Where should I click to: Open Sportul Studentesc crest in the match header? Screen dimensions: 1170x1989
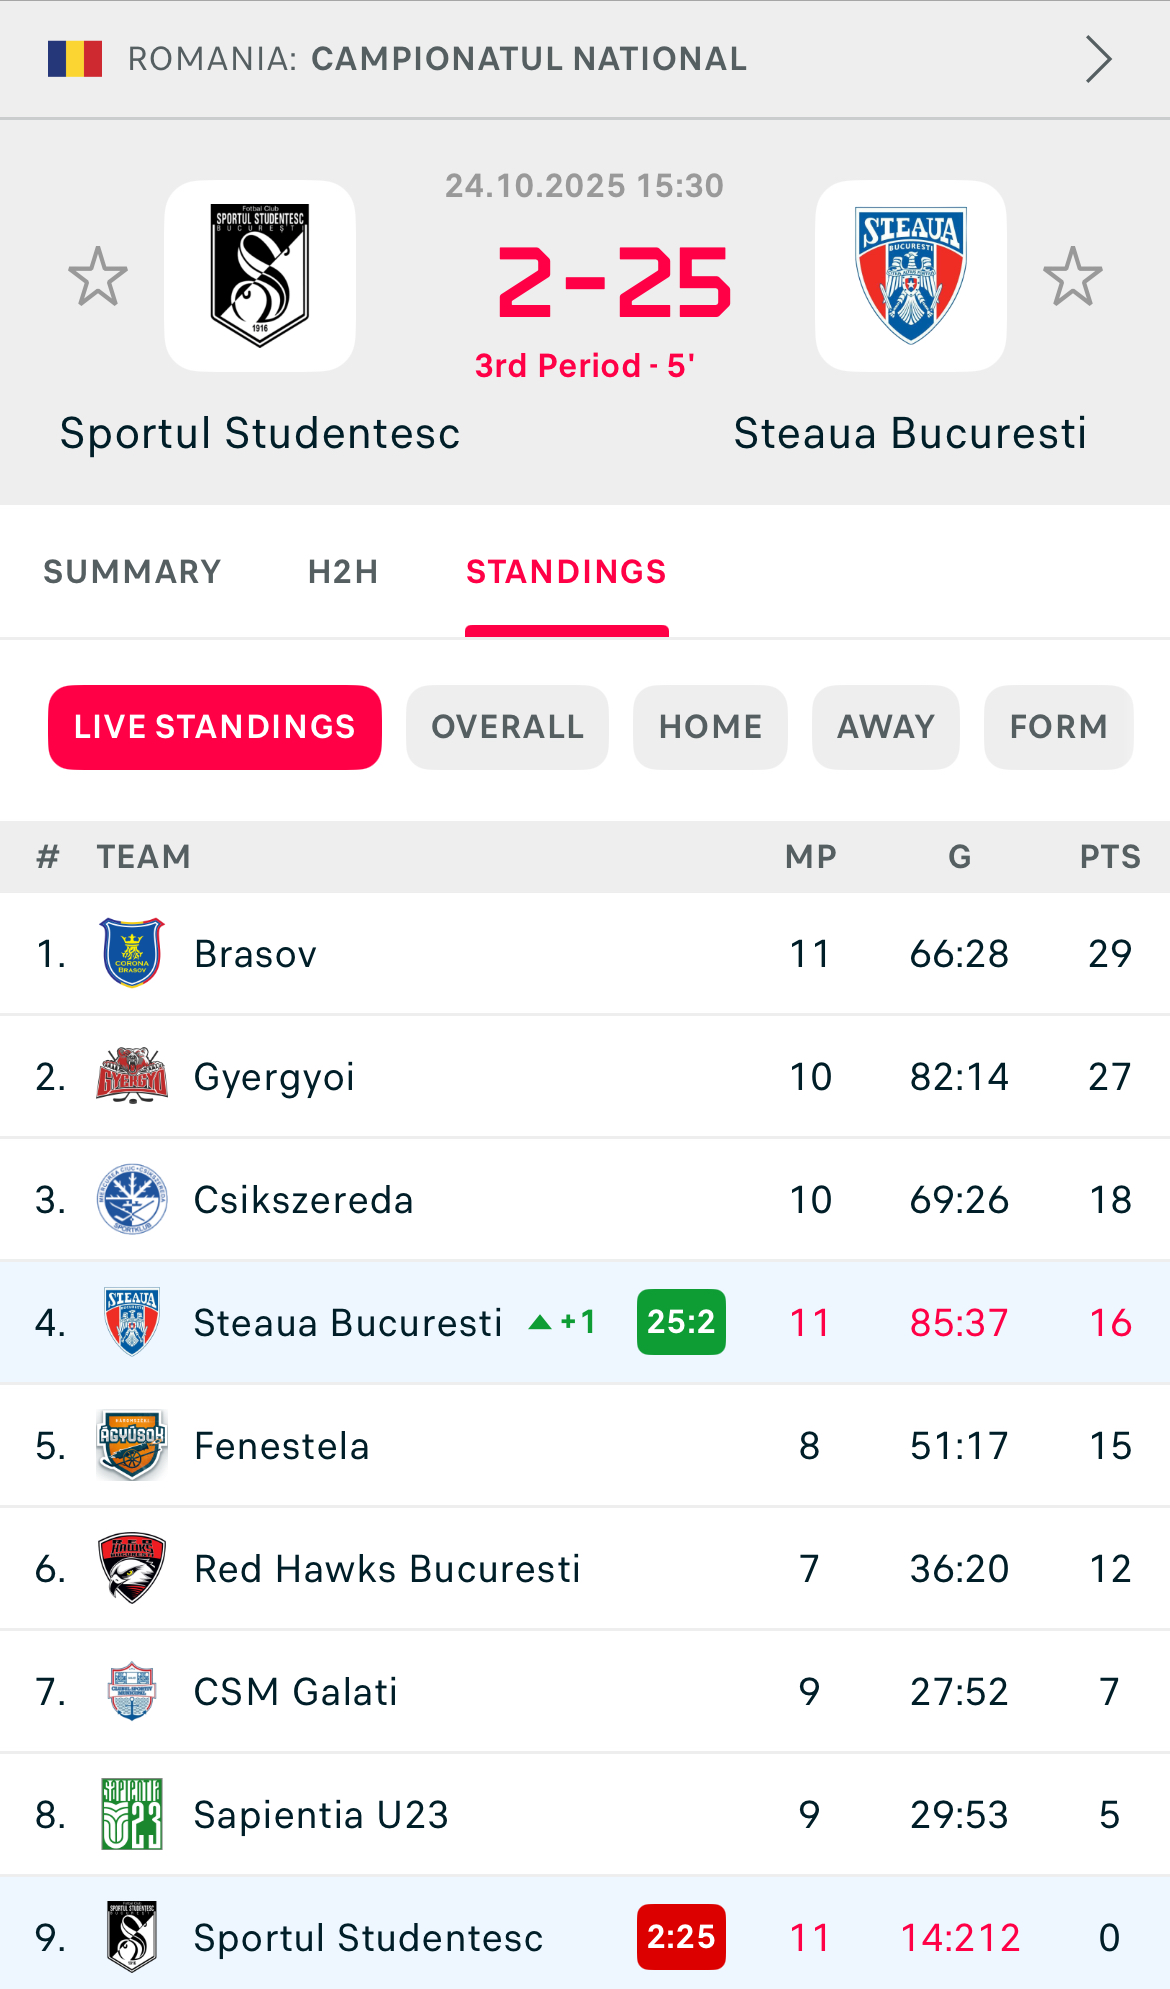tap(260, 276)
